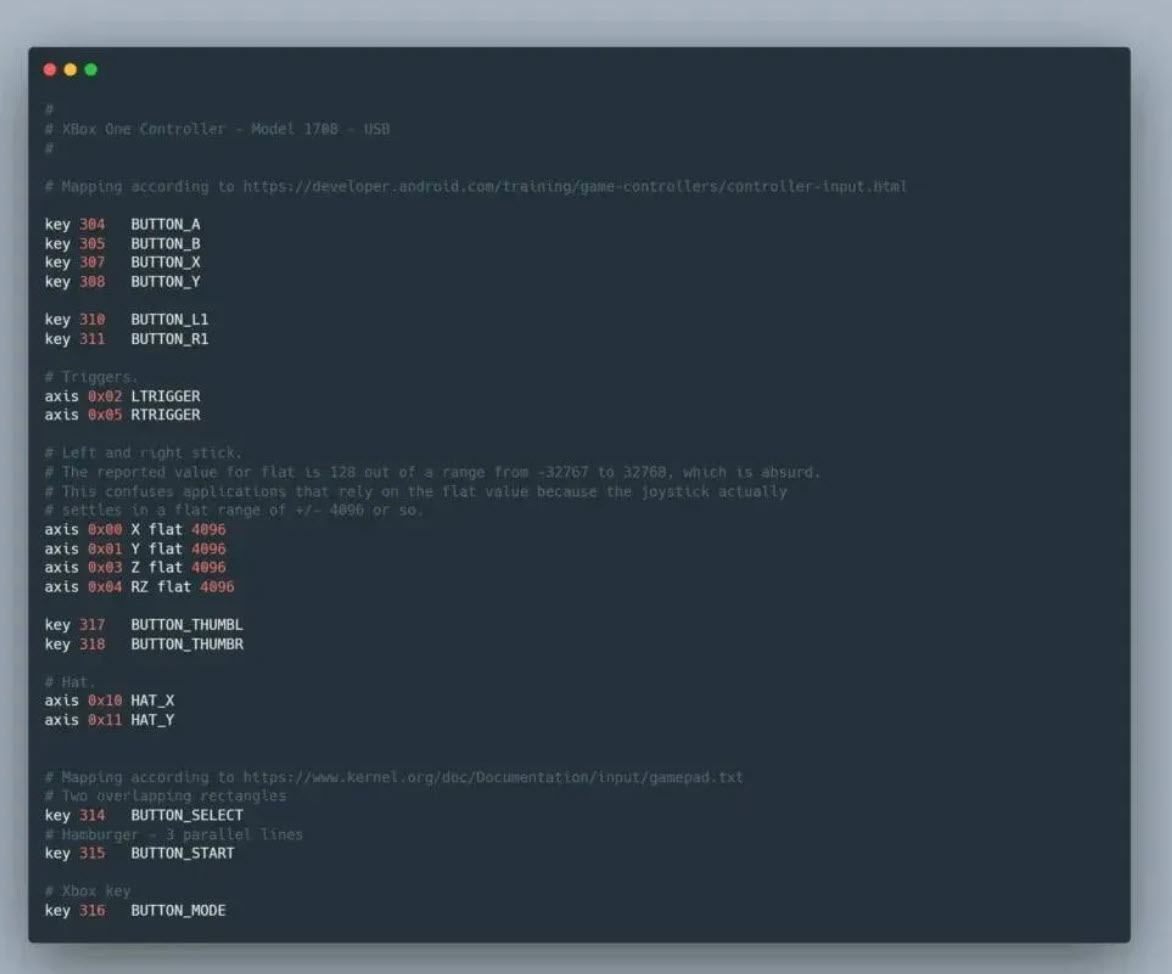Place cursor on BUTTON_R1 text
Viewport: 1172px width, 974px height.
[x=169, y=339]
